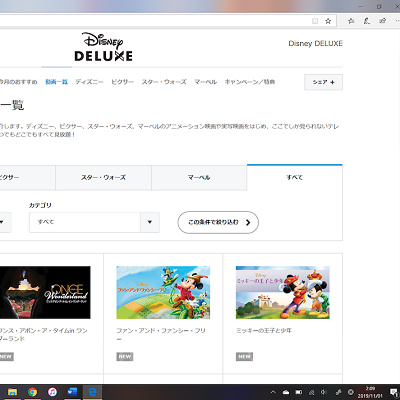Open the network status tray icon
This screenshot has height=400, width=400.
pos(312,392)
